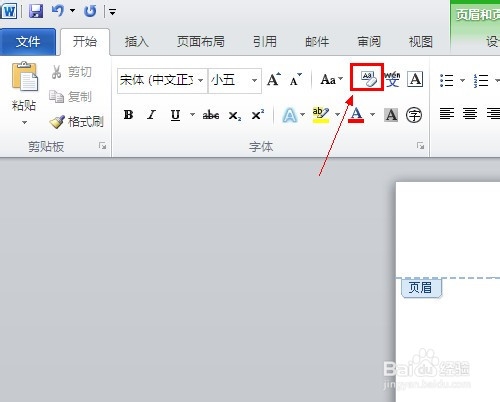Click the Word application icon in title bar
Screen dimensions: 500x402
click(9, 12)
